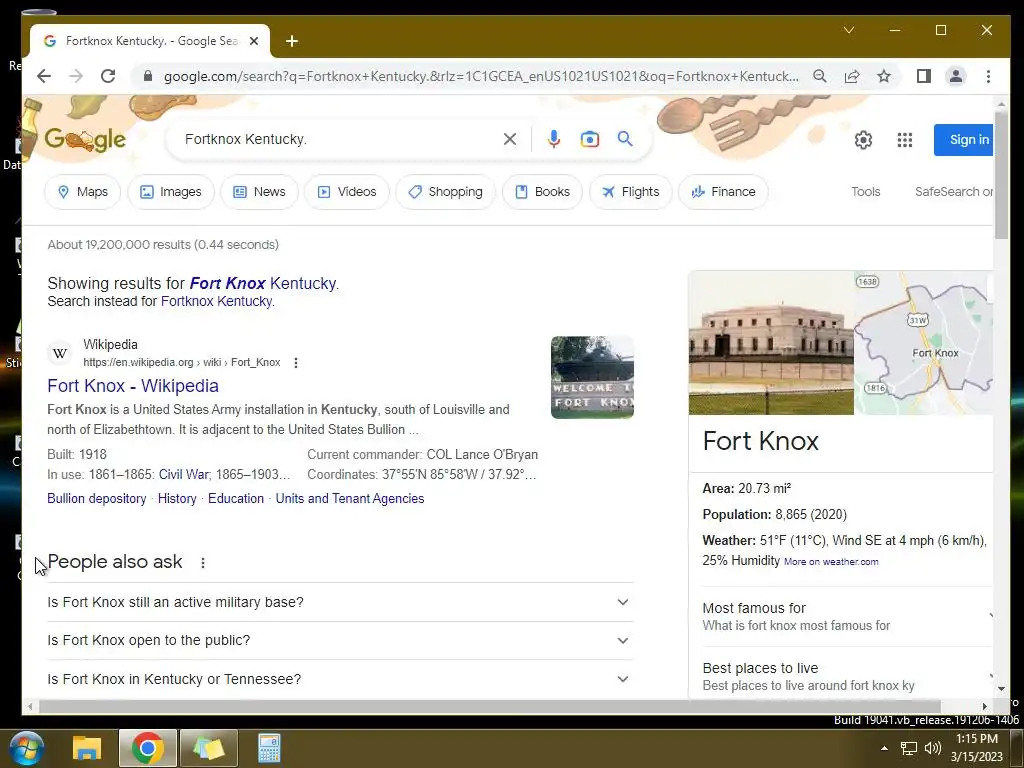The image size is (1024, 768).
Task: Open the site info padlock icon
Action: coord(148,76)
